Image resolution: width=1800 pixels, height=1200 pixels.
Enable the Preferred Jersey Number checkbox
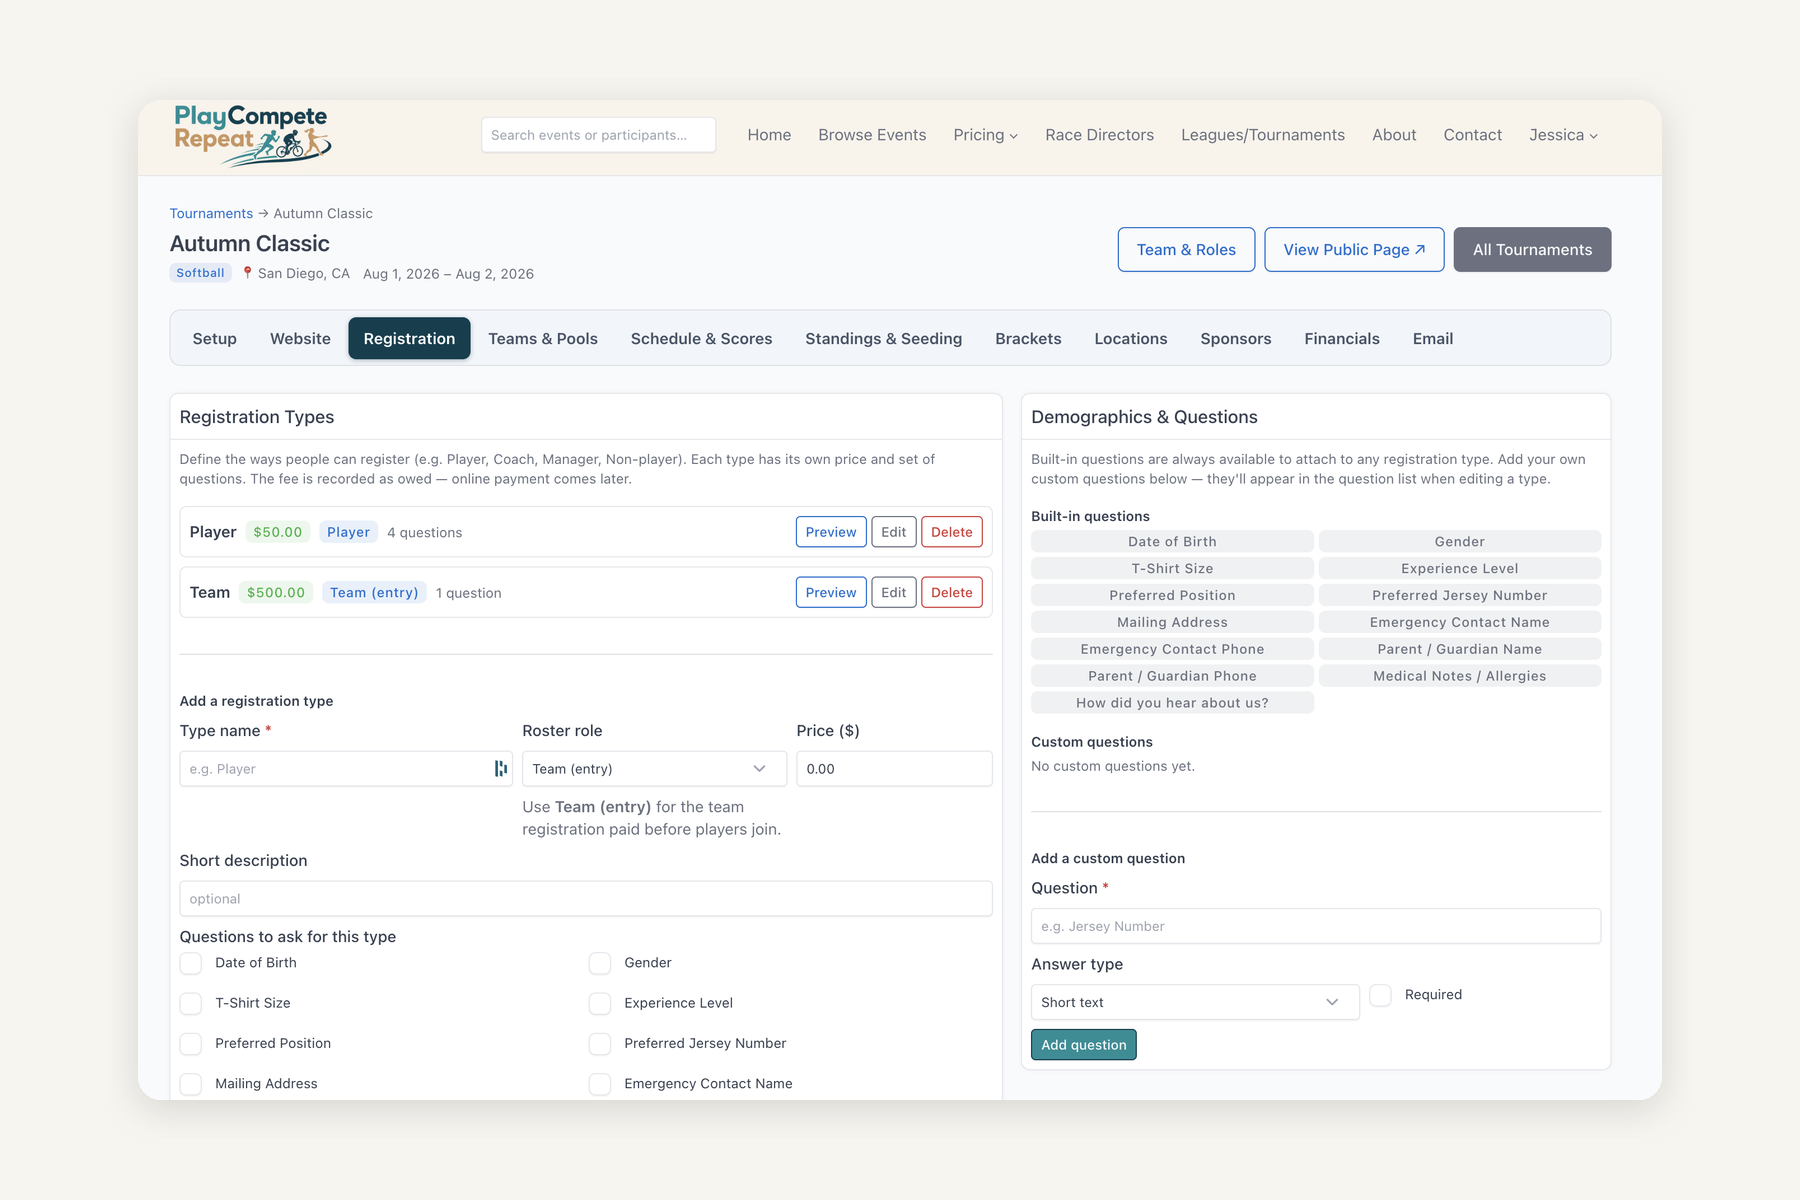[600, 1044]
